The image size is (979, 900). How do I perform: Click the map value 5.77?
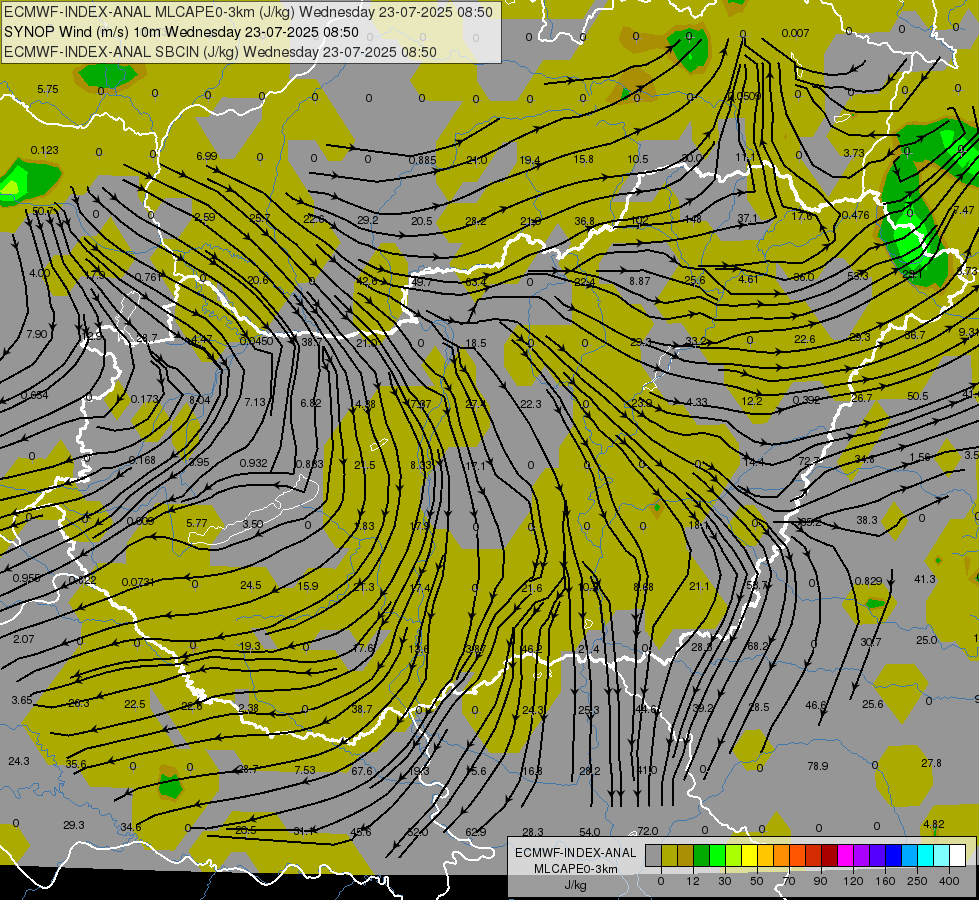(x=197, y=523)
